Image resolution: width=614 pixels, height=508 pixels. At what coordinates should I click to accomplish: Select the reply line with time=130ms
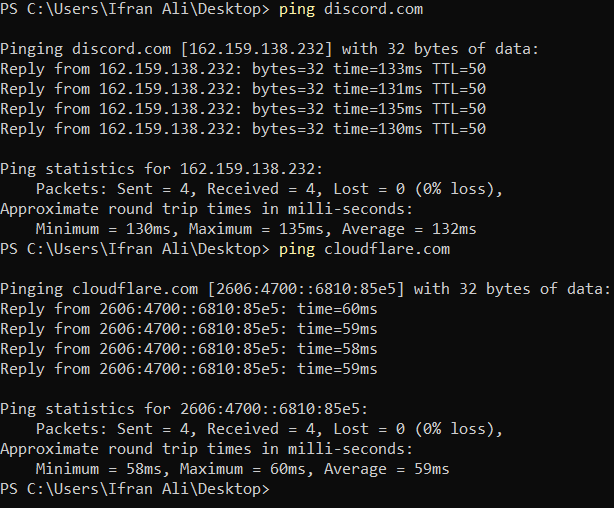[243, 129]
